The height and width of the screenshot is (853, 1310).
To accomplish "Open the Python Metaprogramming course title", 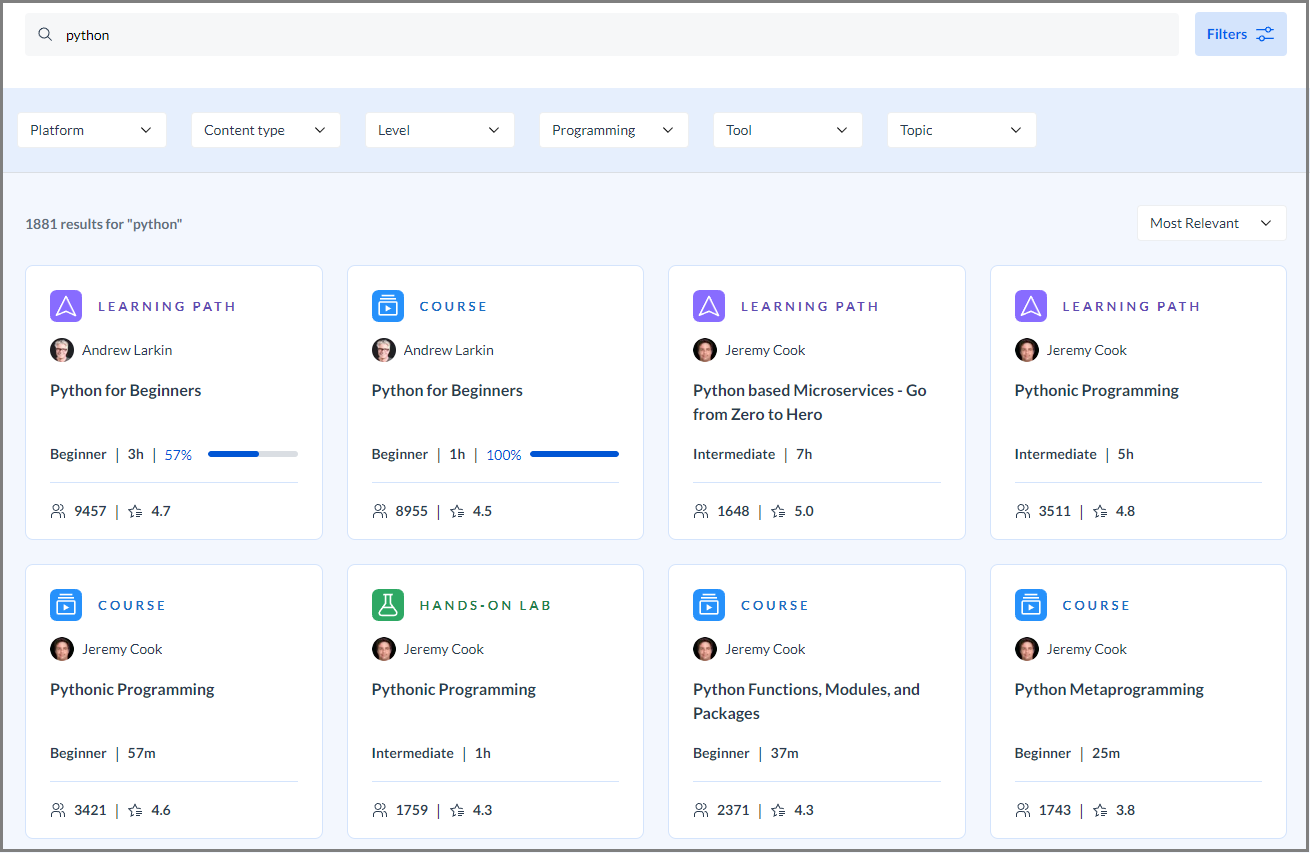I will pyautogui.click(x=1109, y=689).
